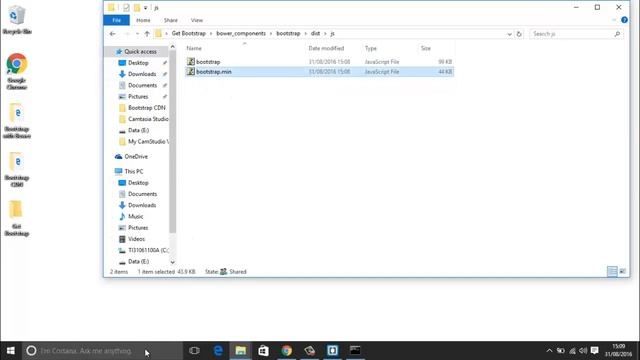Show hidden system tray icons
The image size is (640, 360).
coord(549,351)
